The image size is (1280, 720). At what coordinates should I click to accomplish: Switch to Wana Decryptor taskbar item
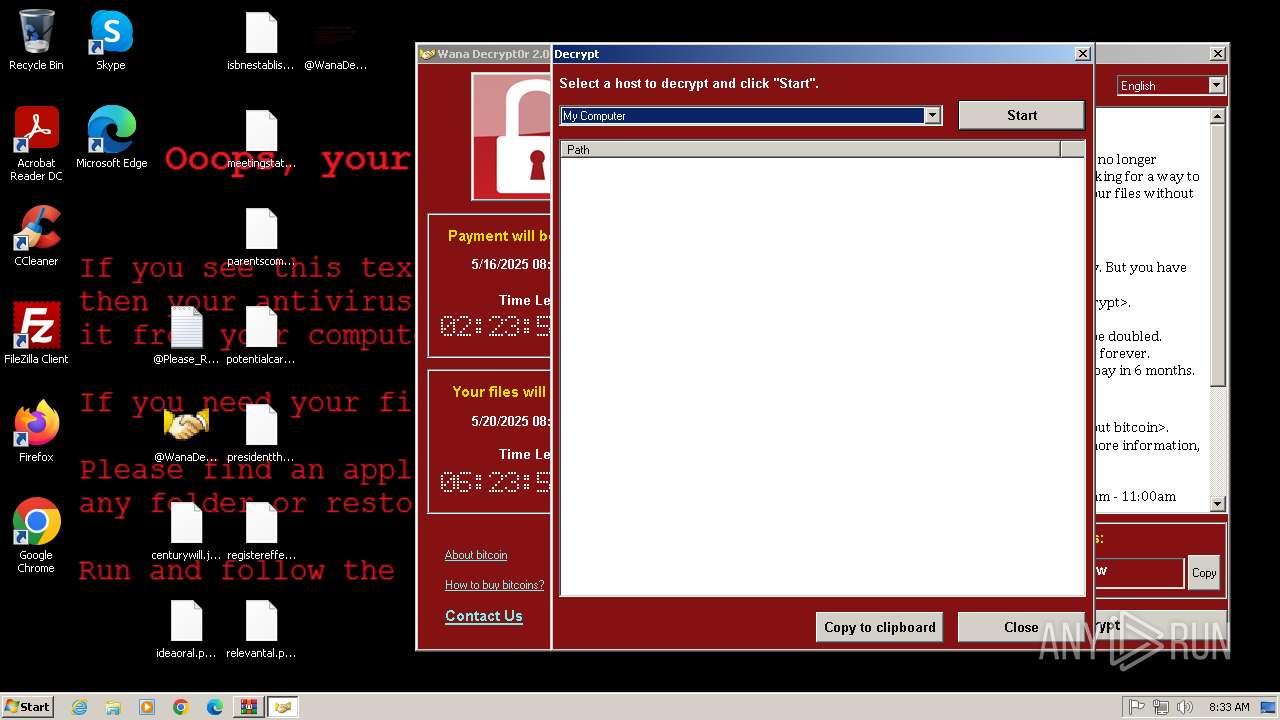pos(283,707)
